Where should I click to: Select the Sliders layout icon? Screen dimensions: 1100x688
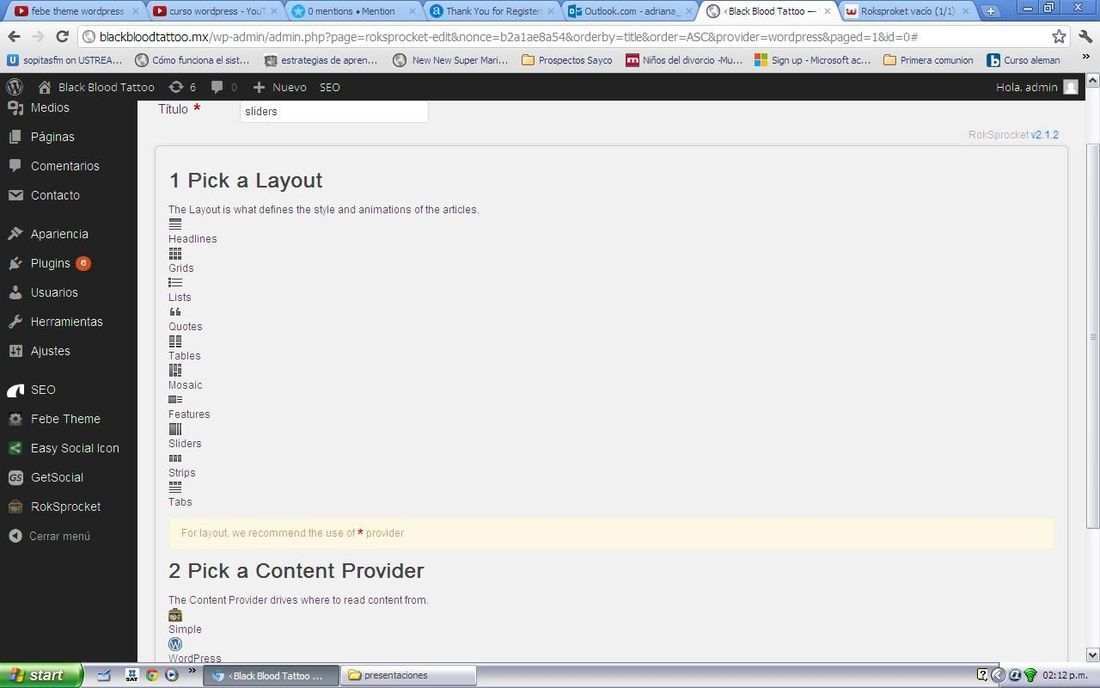click(x=175, y=429)
